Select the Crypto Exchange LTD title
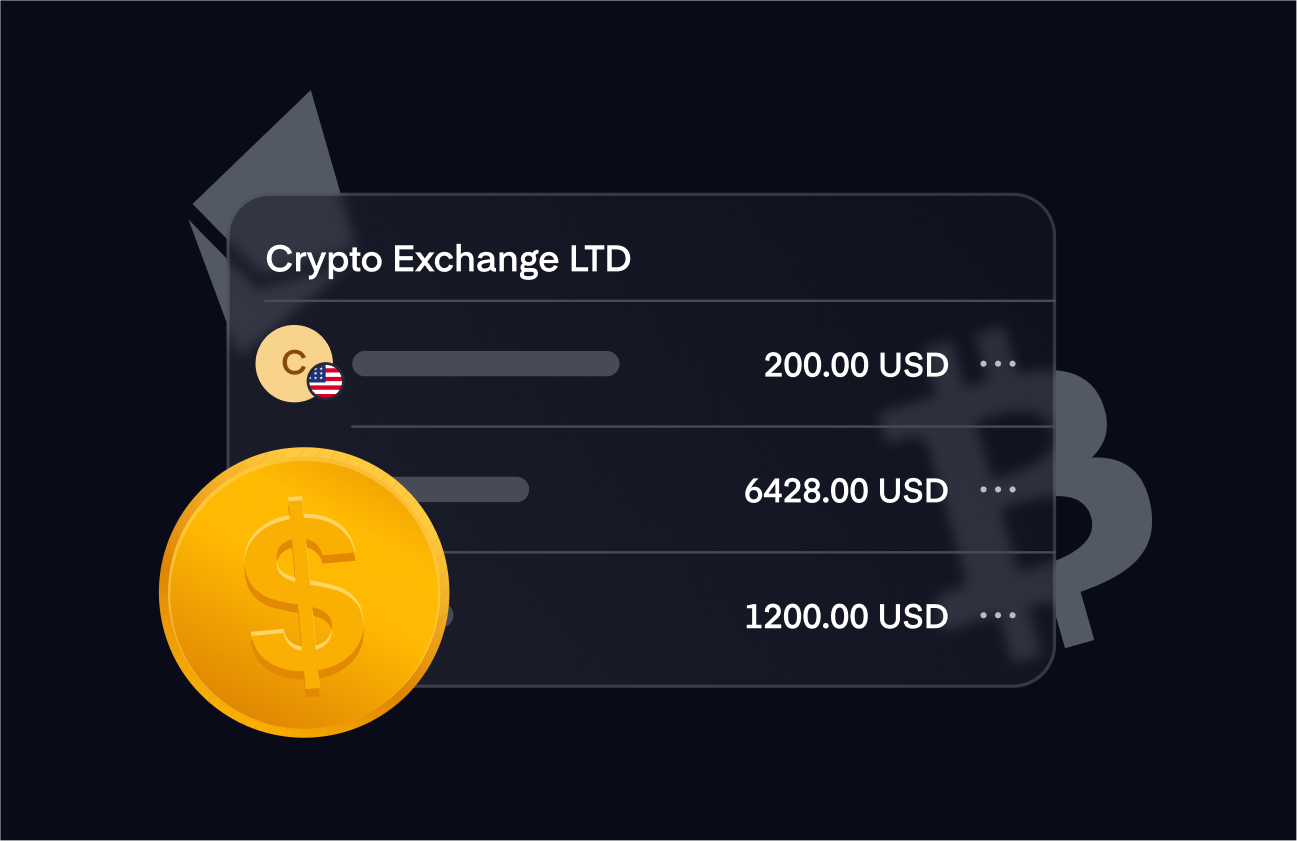Image resolution: width=1297 pixels, height=841 pixels. (448, 260)
